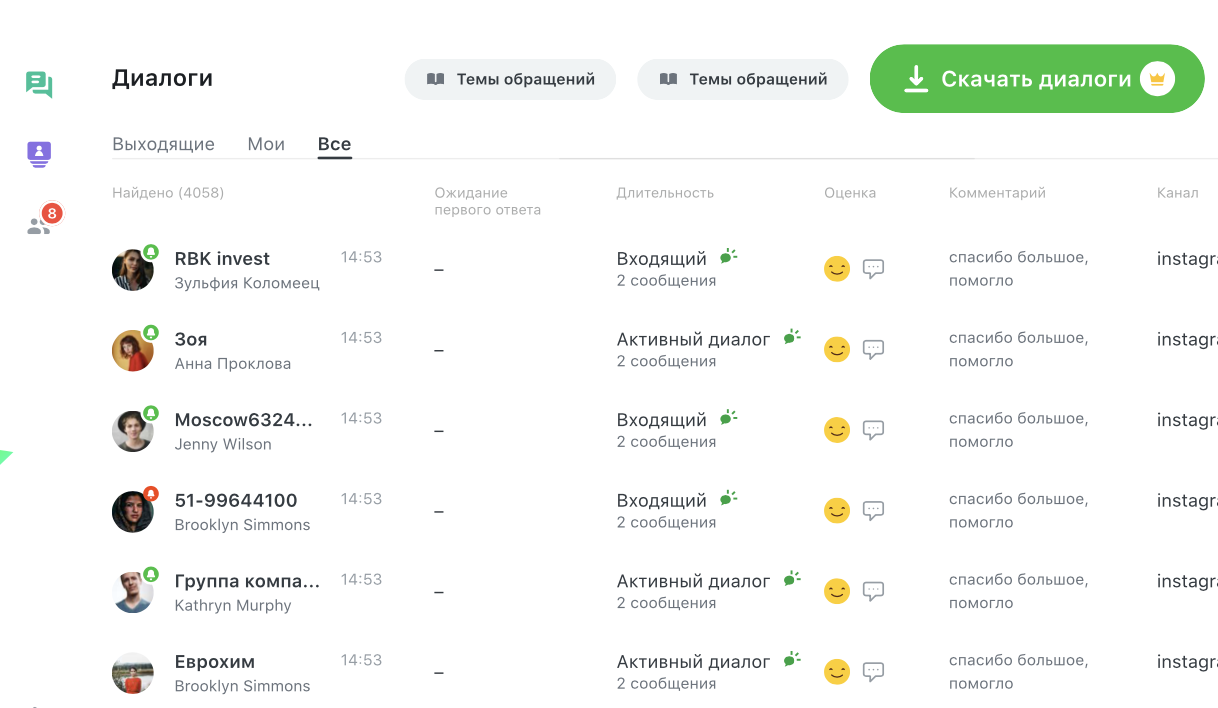
Task: Open the comment bubble icon in Зоя row
Action: coord(873,350)
